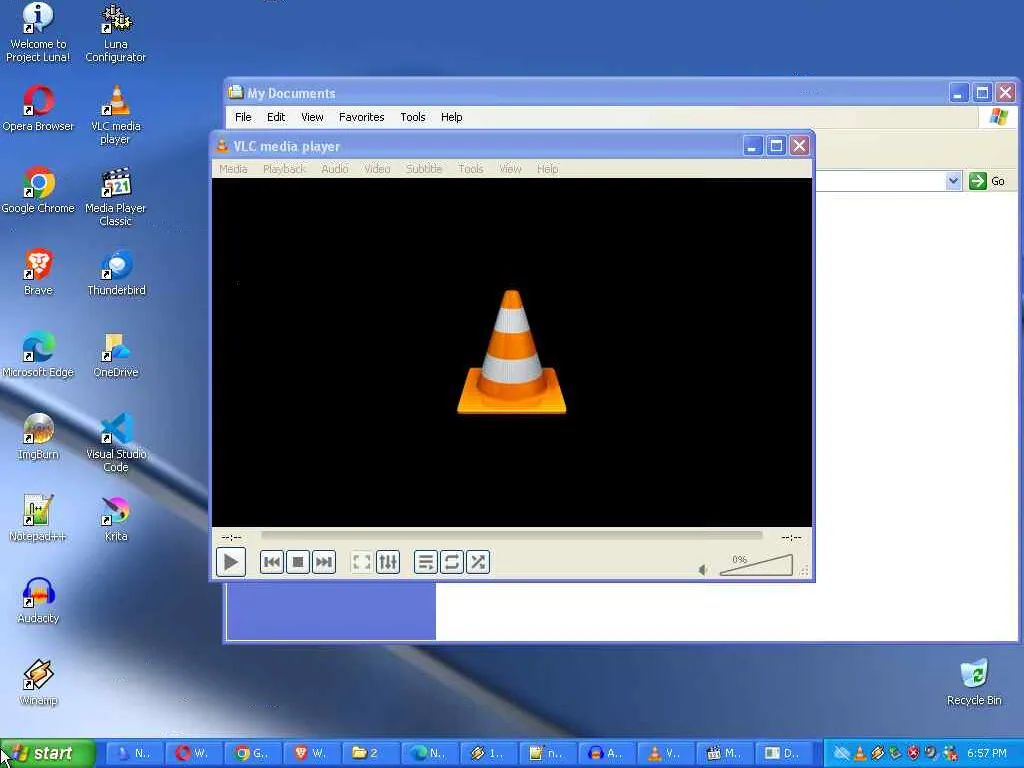
Task: Click the VLC seek progress bar
Action: (x=511, y=536)
